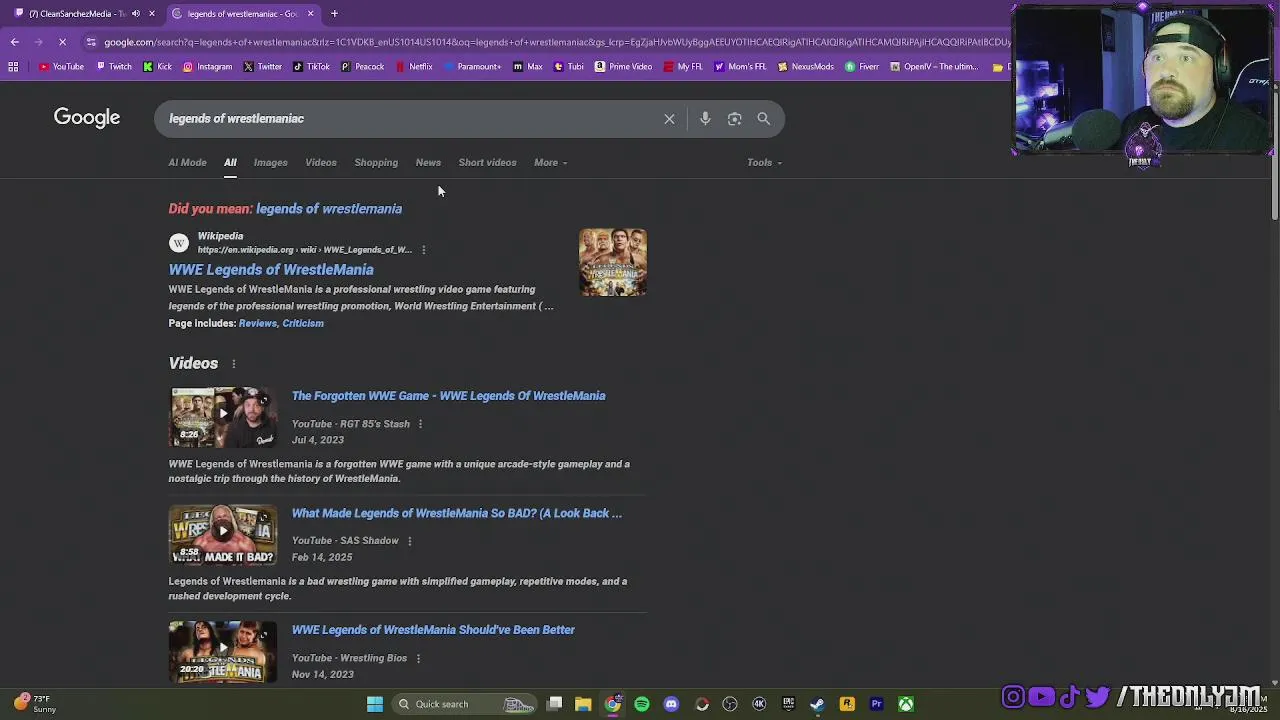Open the Prime Video bookmark
1280x720 pixels.
pyautogui.click(x=623, y=67)
